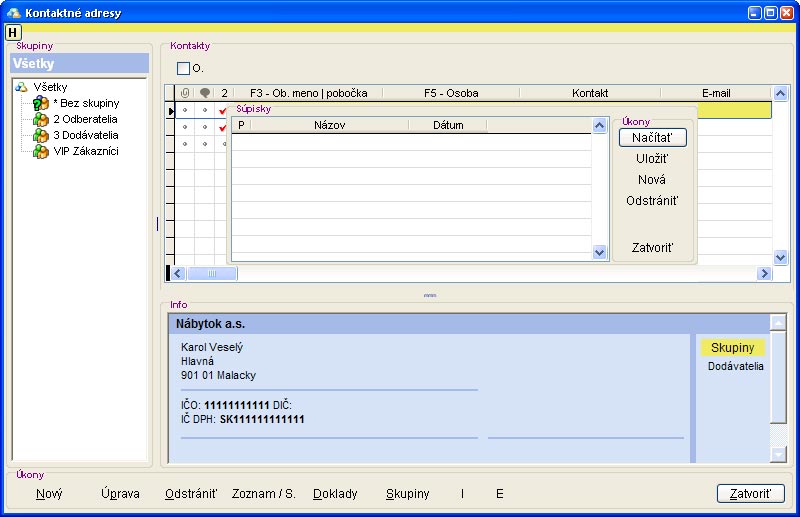Click the H button under the title bar
Screen dimensions: 800x517
tap(13, 33)
